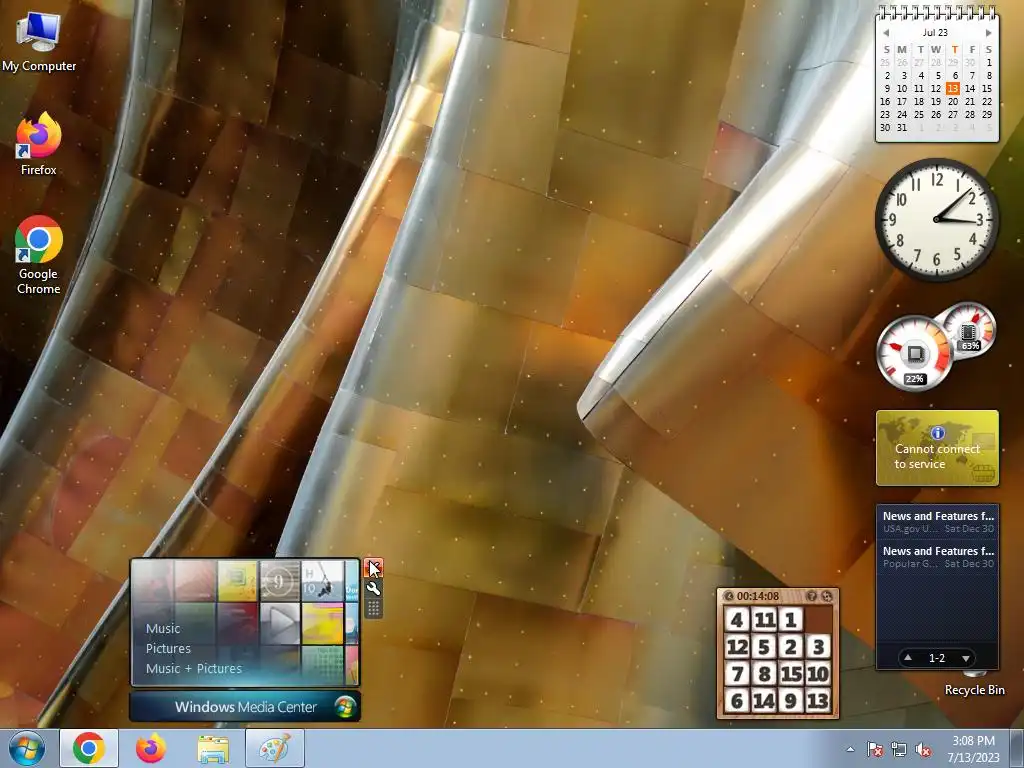This screenshot has height=768, width=1024.
Task: Click the CPU meter gadget showing 22%
Action: click(914, 353)
